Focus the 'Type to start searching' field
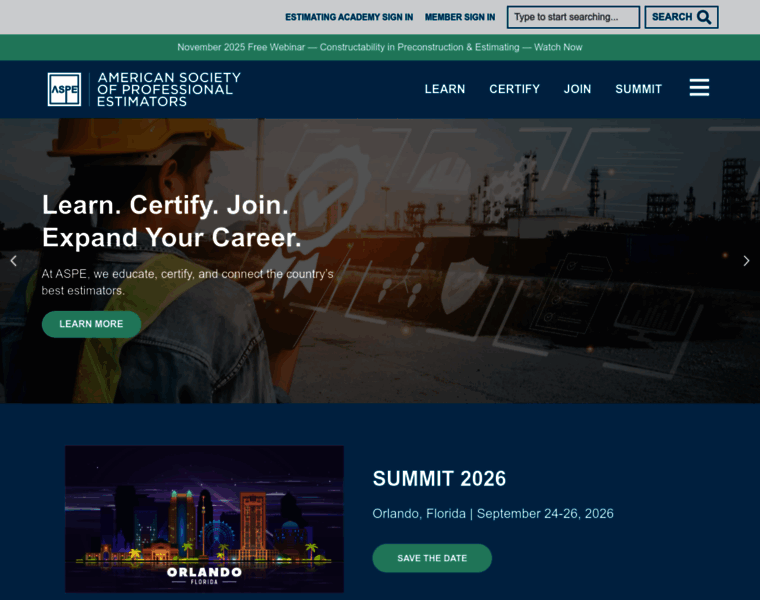Viewport: 760px width, 600px height. click(573, 17)
